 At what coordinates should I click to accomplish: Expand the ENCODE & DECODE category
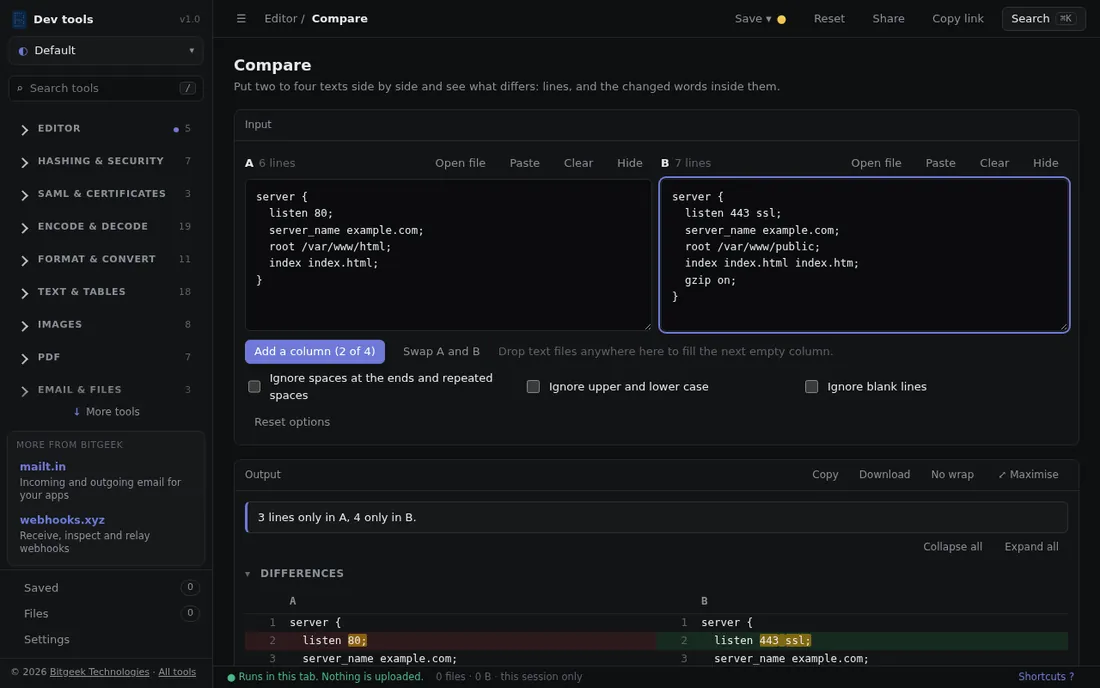[106, 227]
